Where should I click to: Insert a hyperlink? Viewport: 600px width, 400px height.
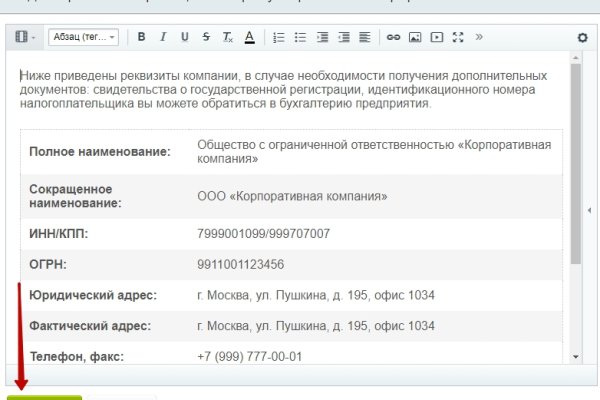pos(393,37)
